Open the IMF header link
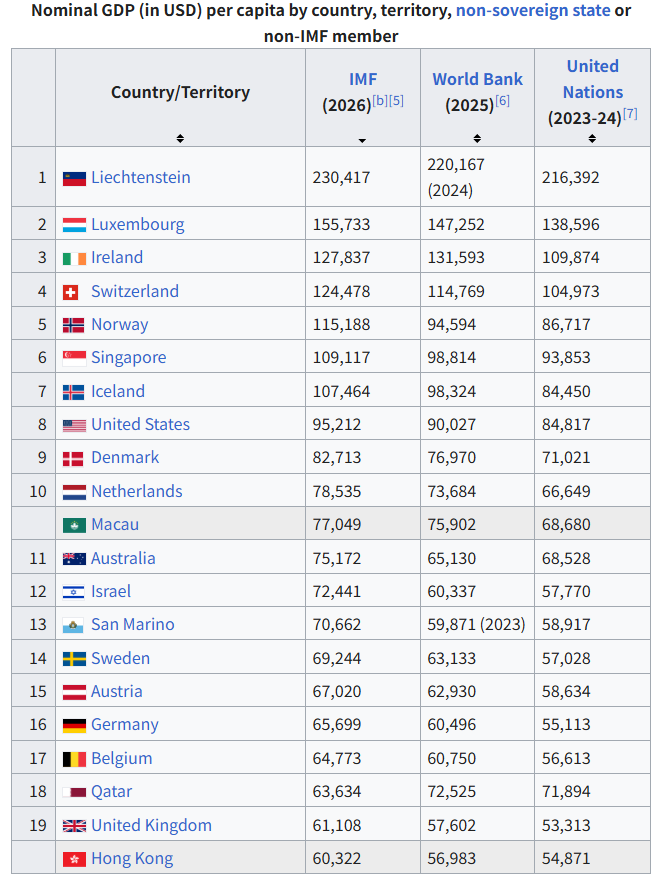 [x=363, y=79]
